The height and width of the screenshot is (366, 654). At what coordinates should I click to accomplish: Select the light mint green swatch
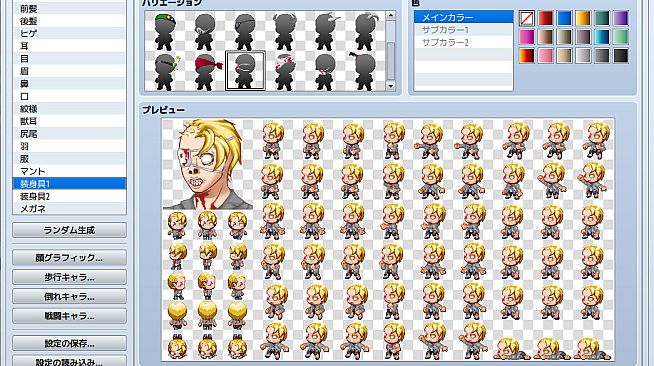621,37
